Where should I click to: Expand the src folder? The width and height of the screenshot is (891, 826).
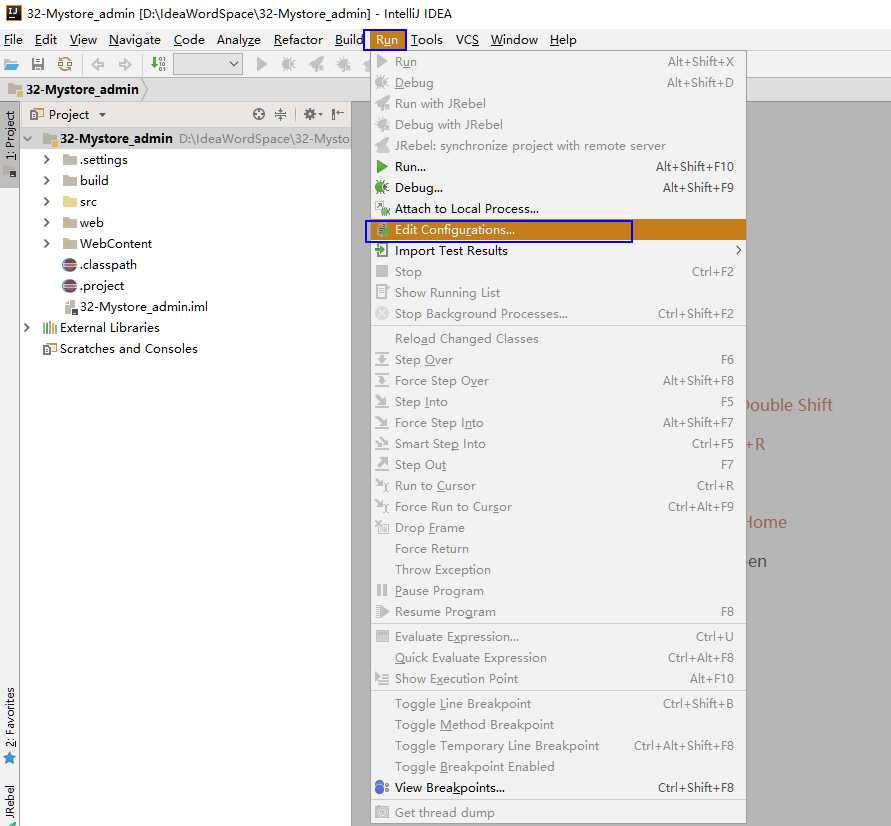(47, 202)
